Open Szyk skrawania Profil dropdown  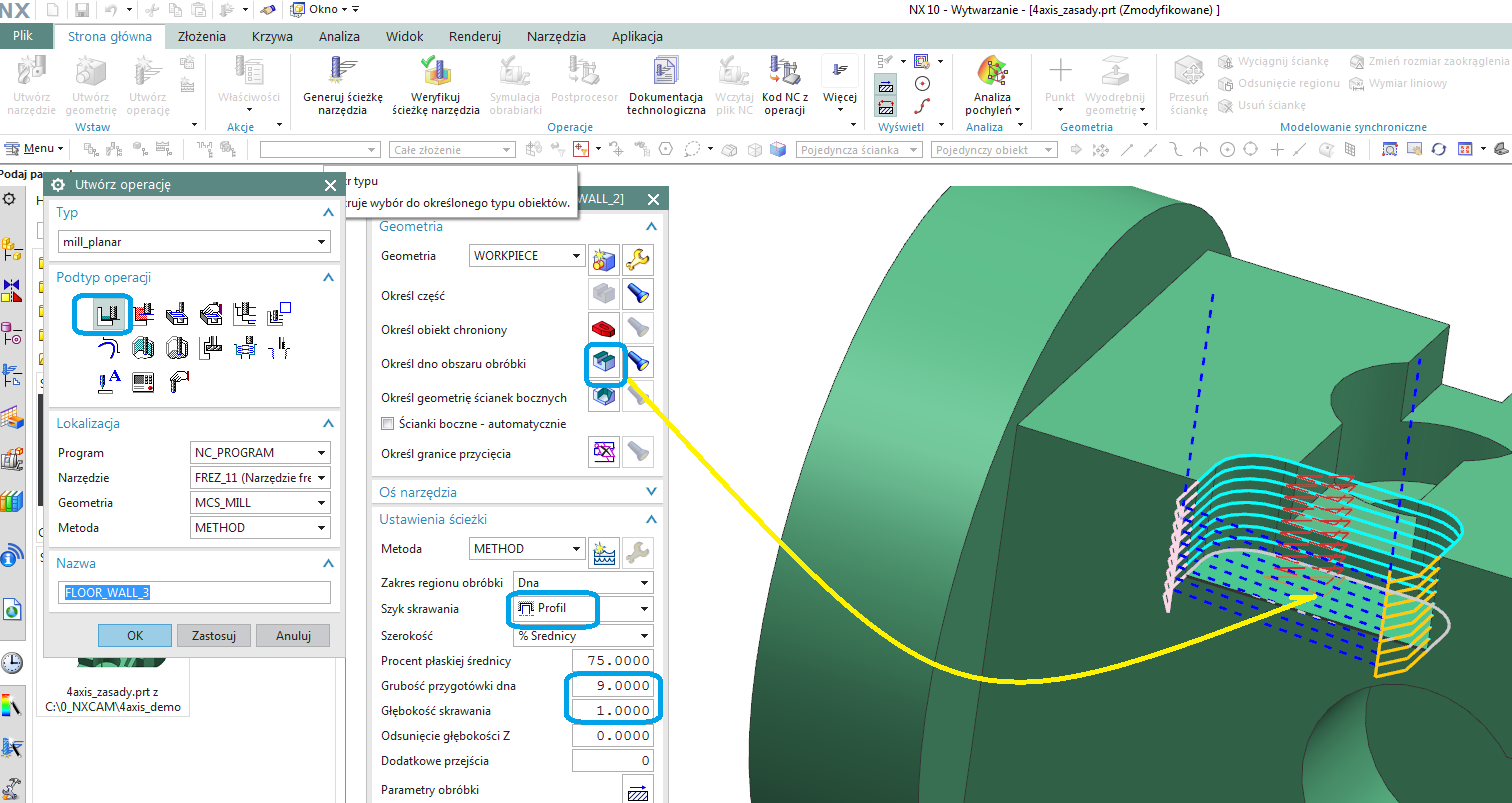[581, 608]
